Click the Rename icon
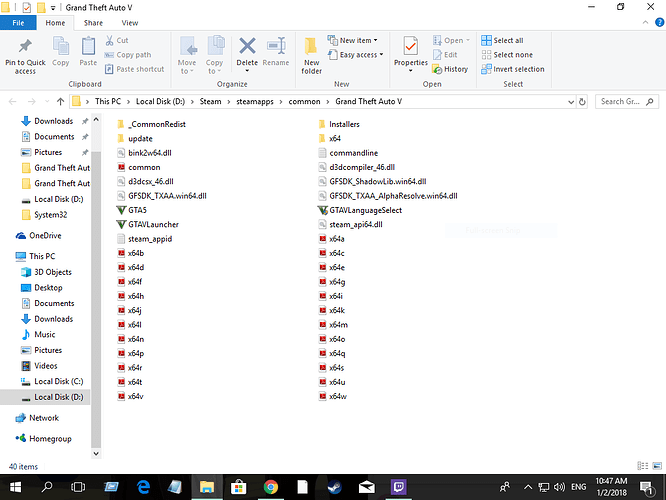 pyautogui.click(x=276, y=46)
